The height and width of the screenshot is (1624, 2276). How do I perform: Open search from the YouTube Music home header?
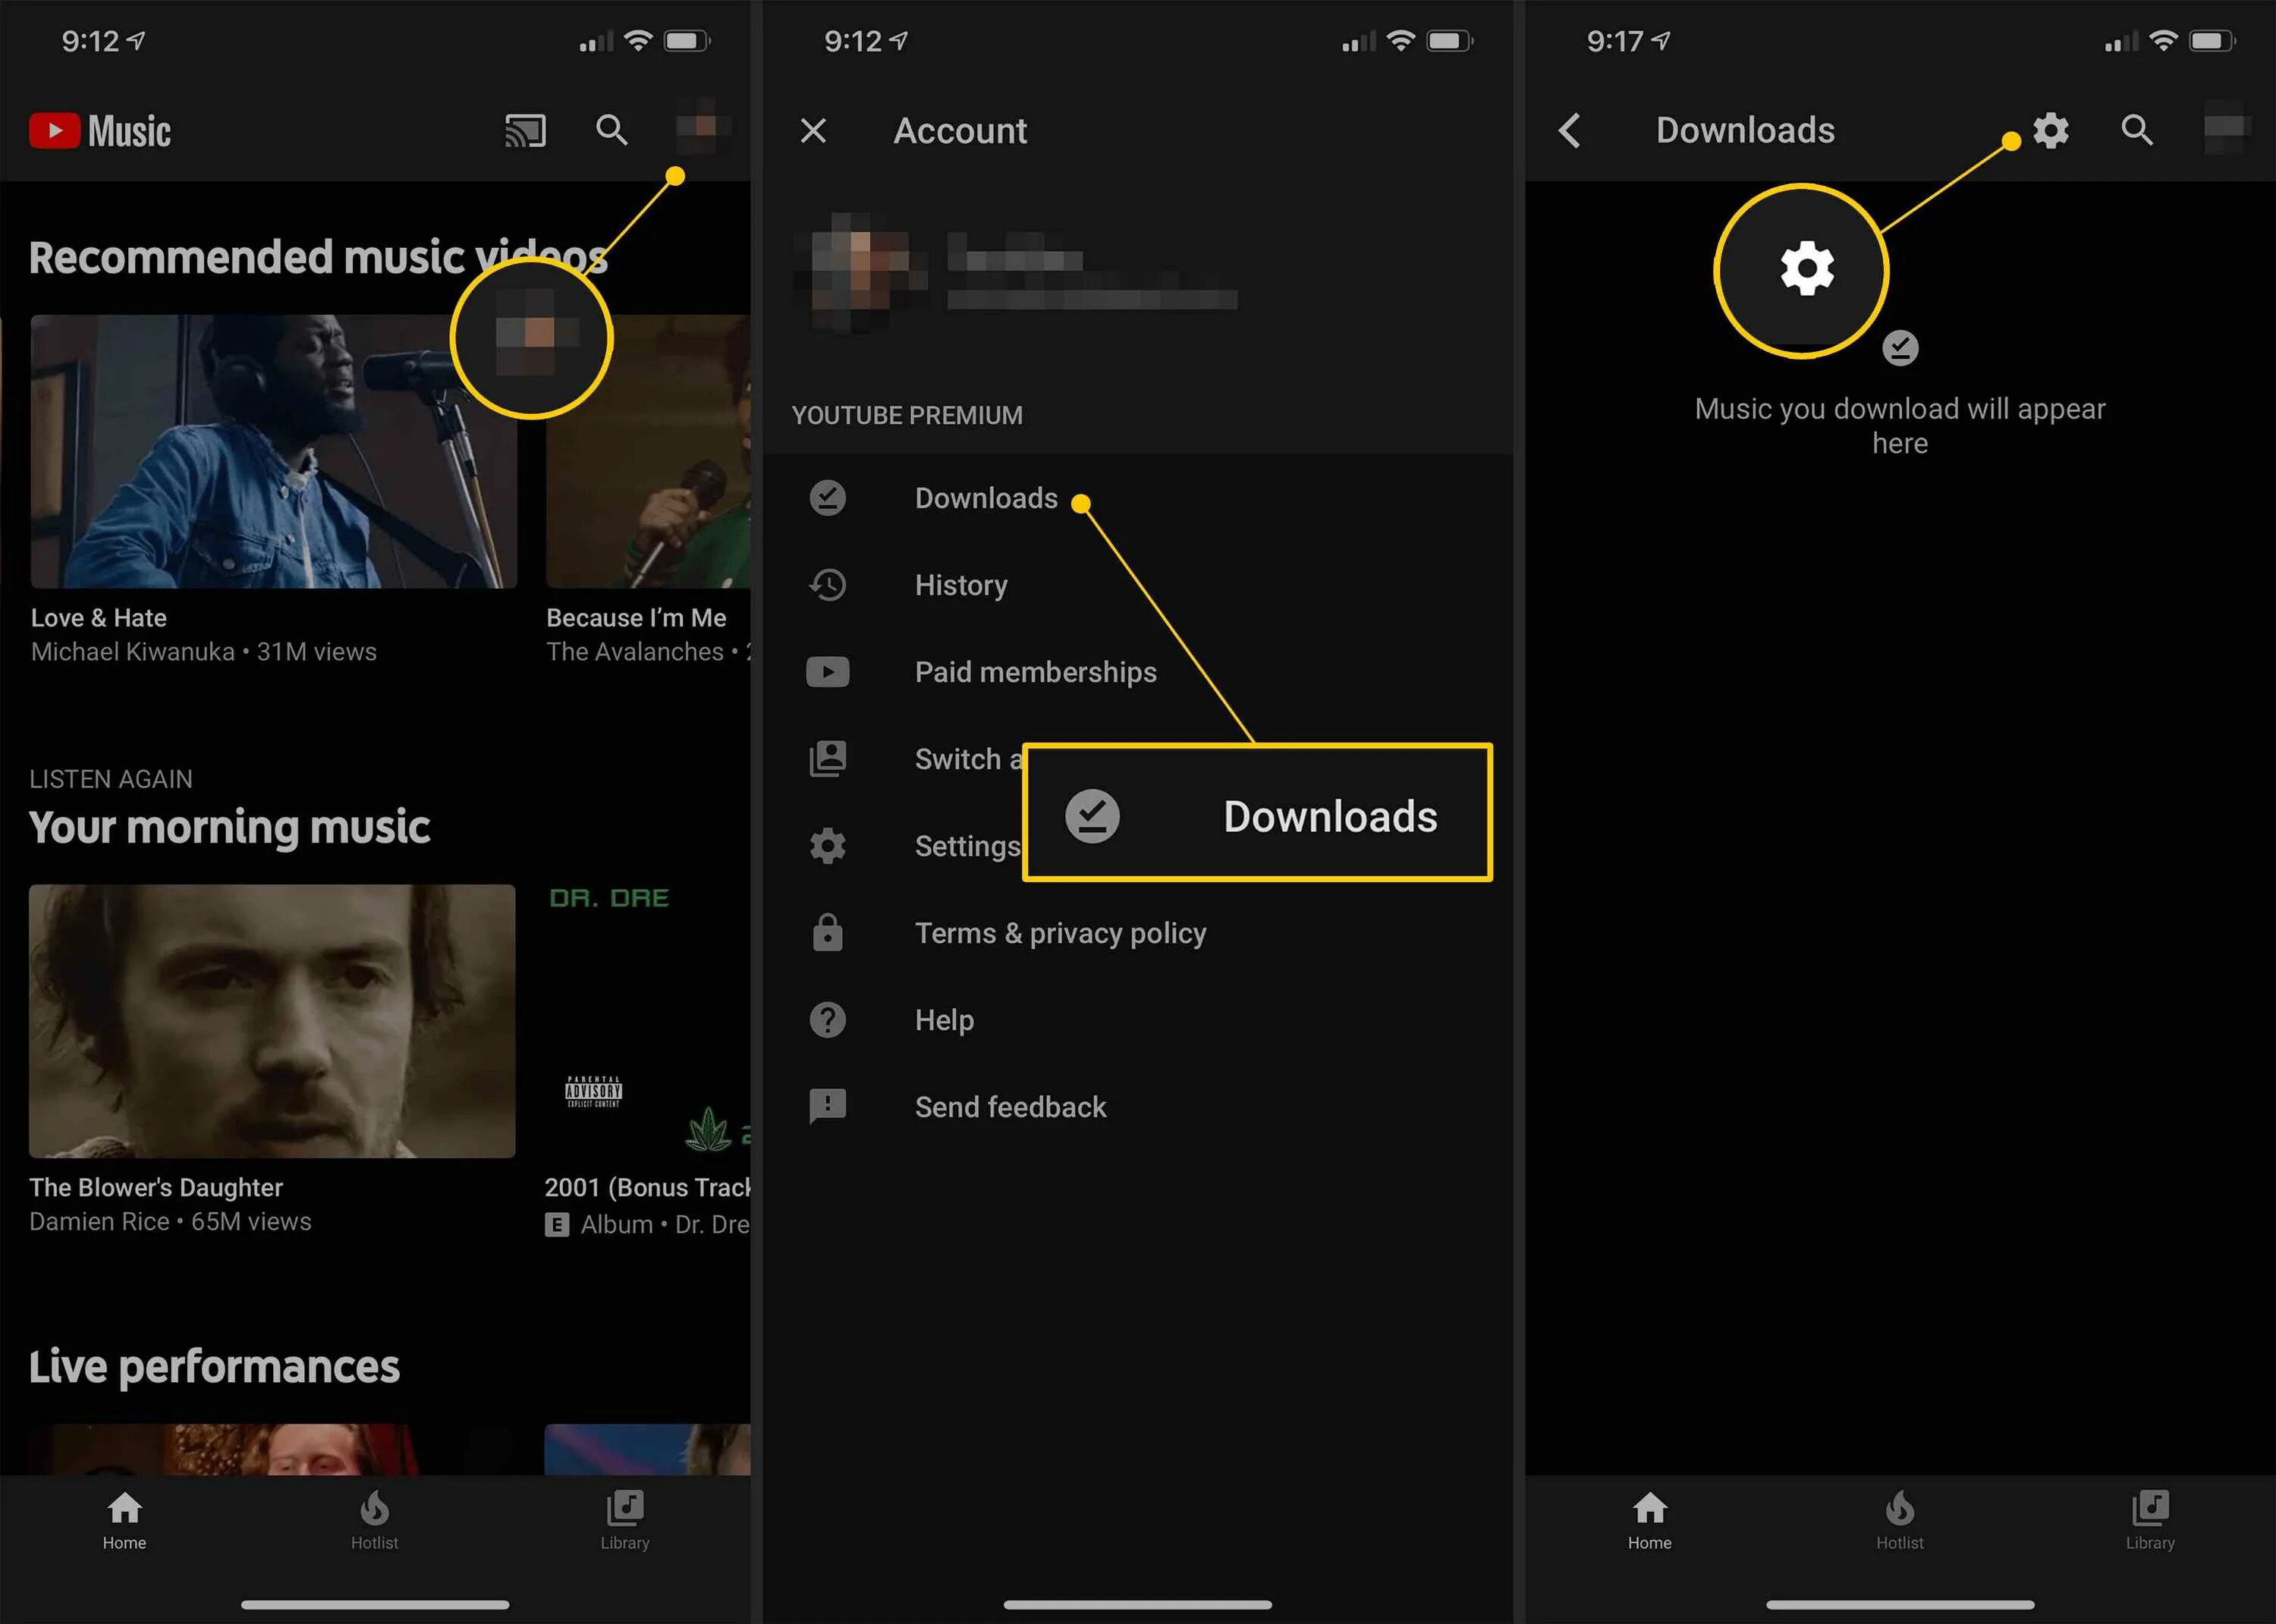(x=612, y=131)
